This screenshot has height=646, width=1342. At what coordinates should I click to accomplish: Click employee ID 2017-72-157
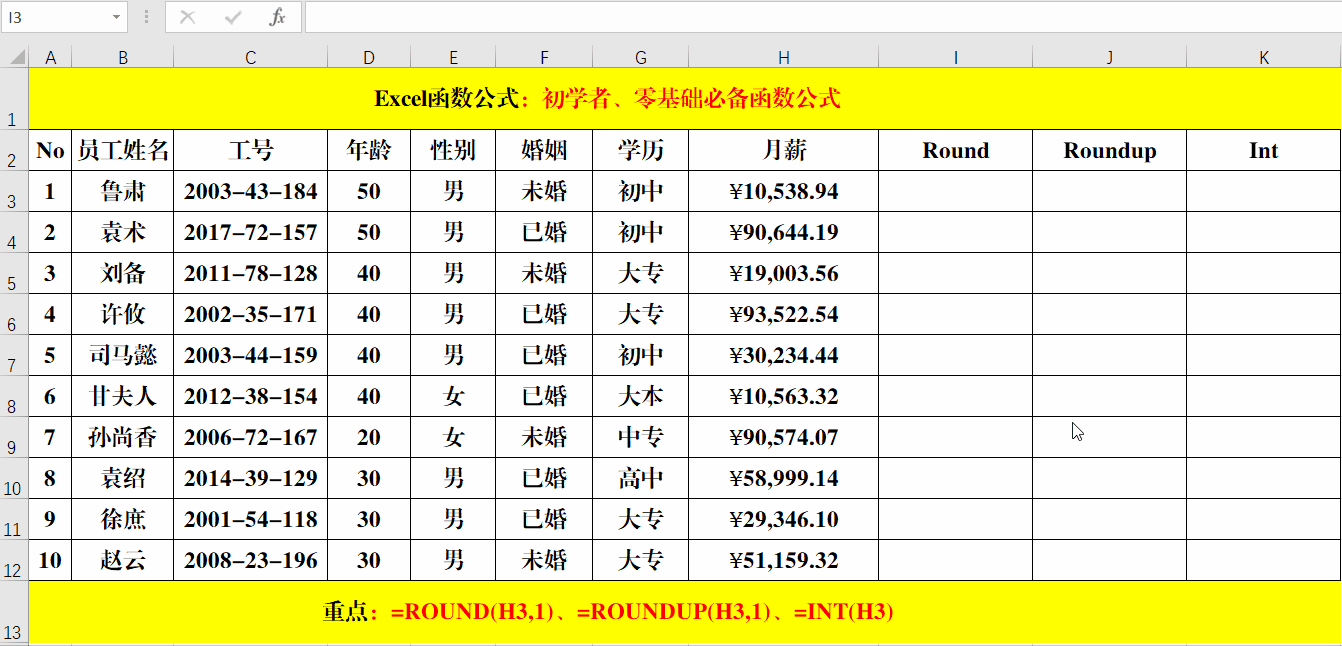coord(251,232)
